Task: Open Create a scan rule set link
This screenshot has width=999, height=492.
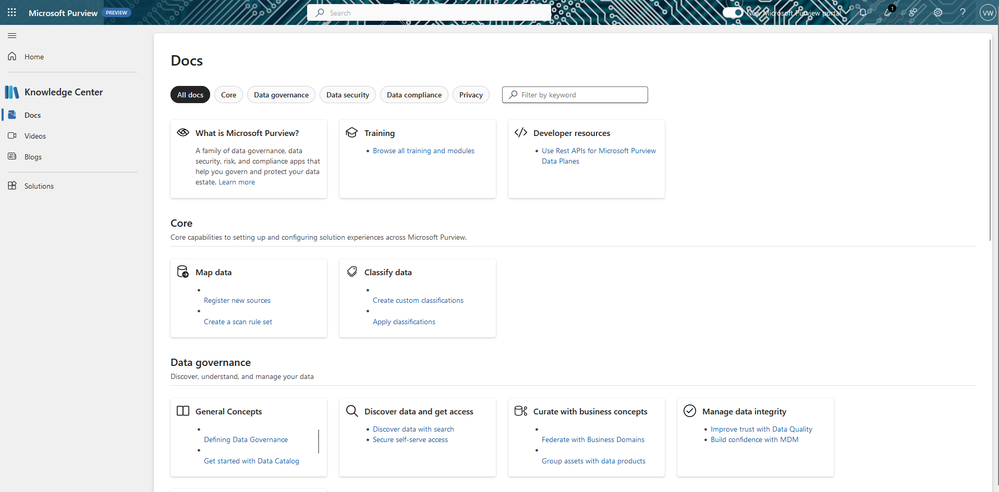Action: tap(238, 322)
